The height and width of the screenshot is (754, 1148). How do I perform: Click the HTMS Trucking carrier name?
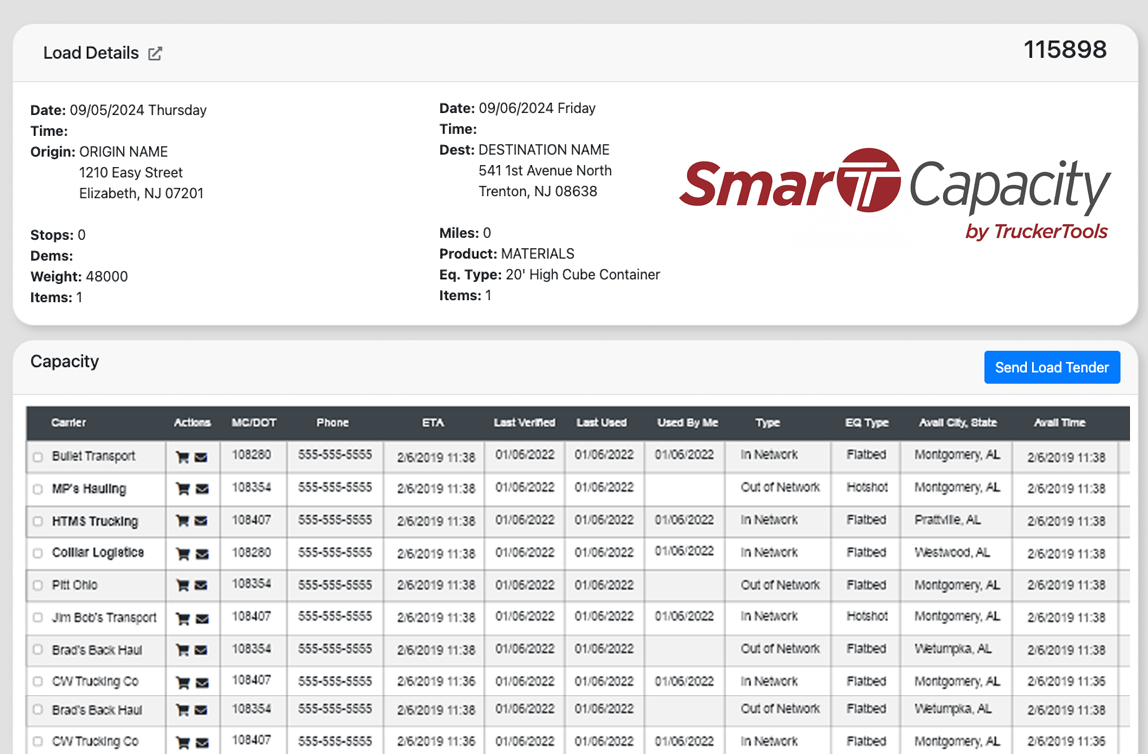(94, 521)
